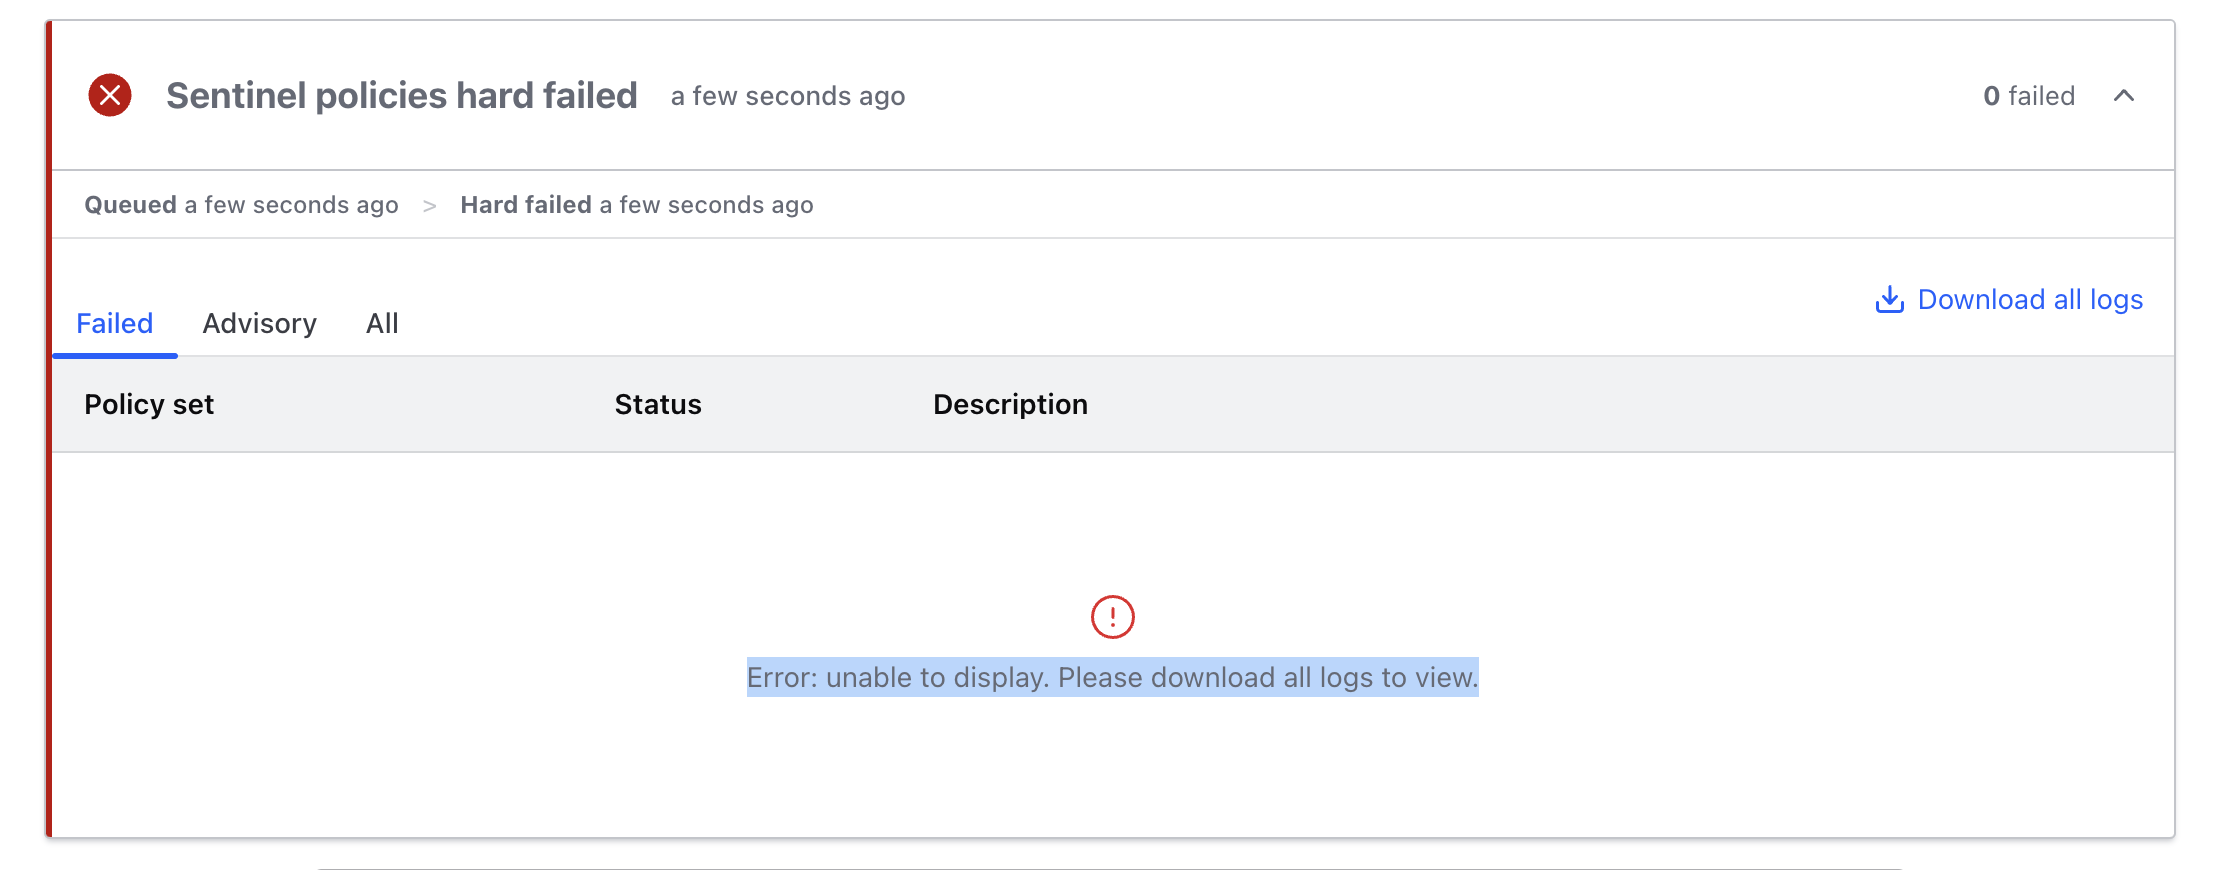Click the Queued a few seconds ago stage
The image size is (2216, 870).
coord(241,205)
